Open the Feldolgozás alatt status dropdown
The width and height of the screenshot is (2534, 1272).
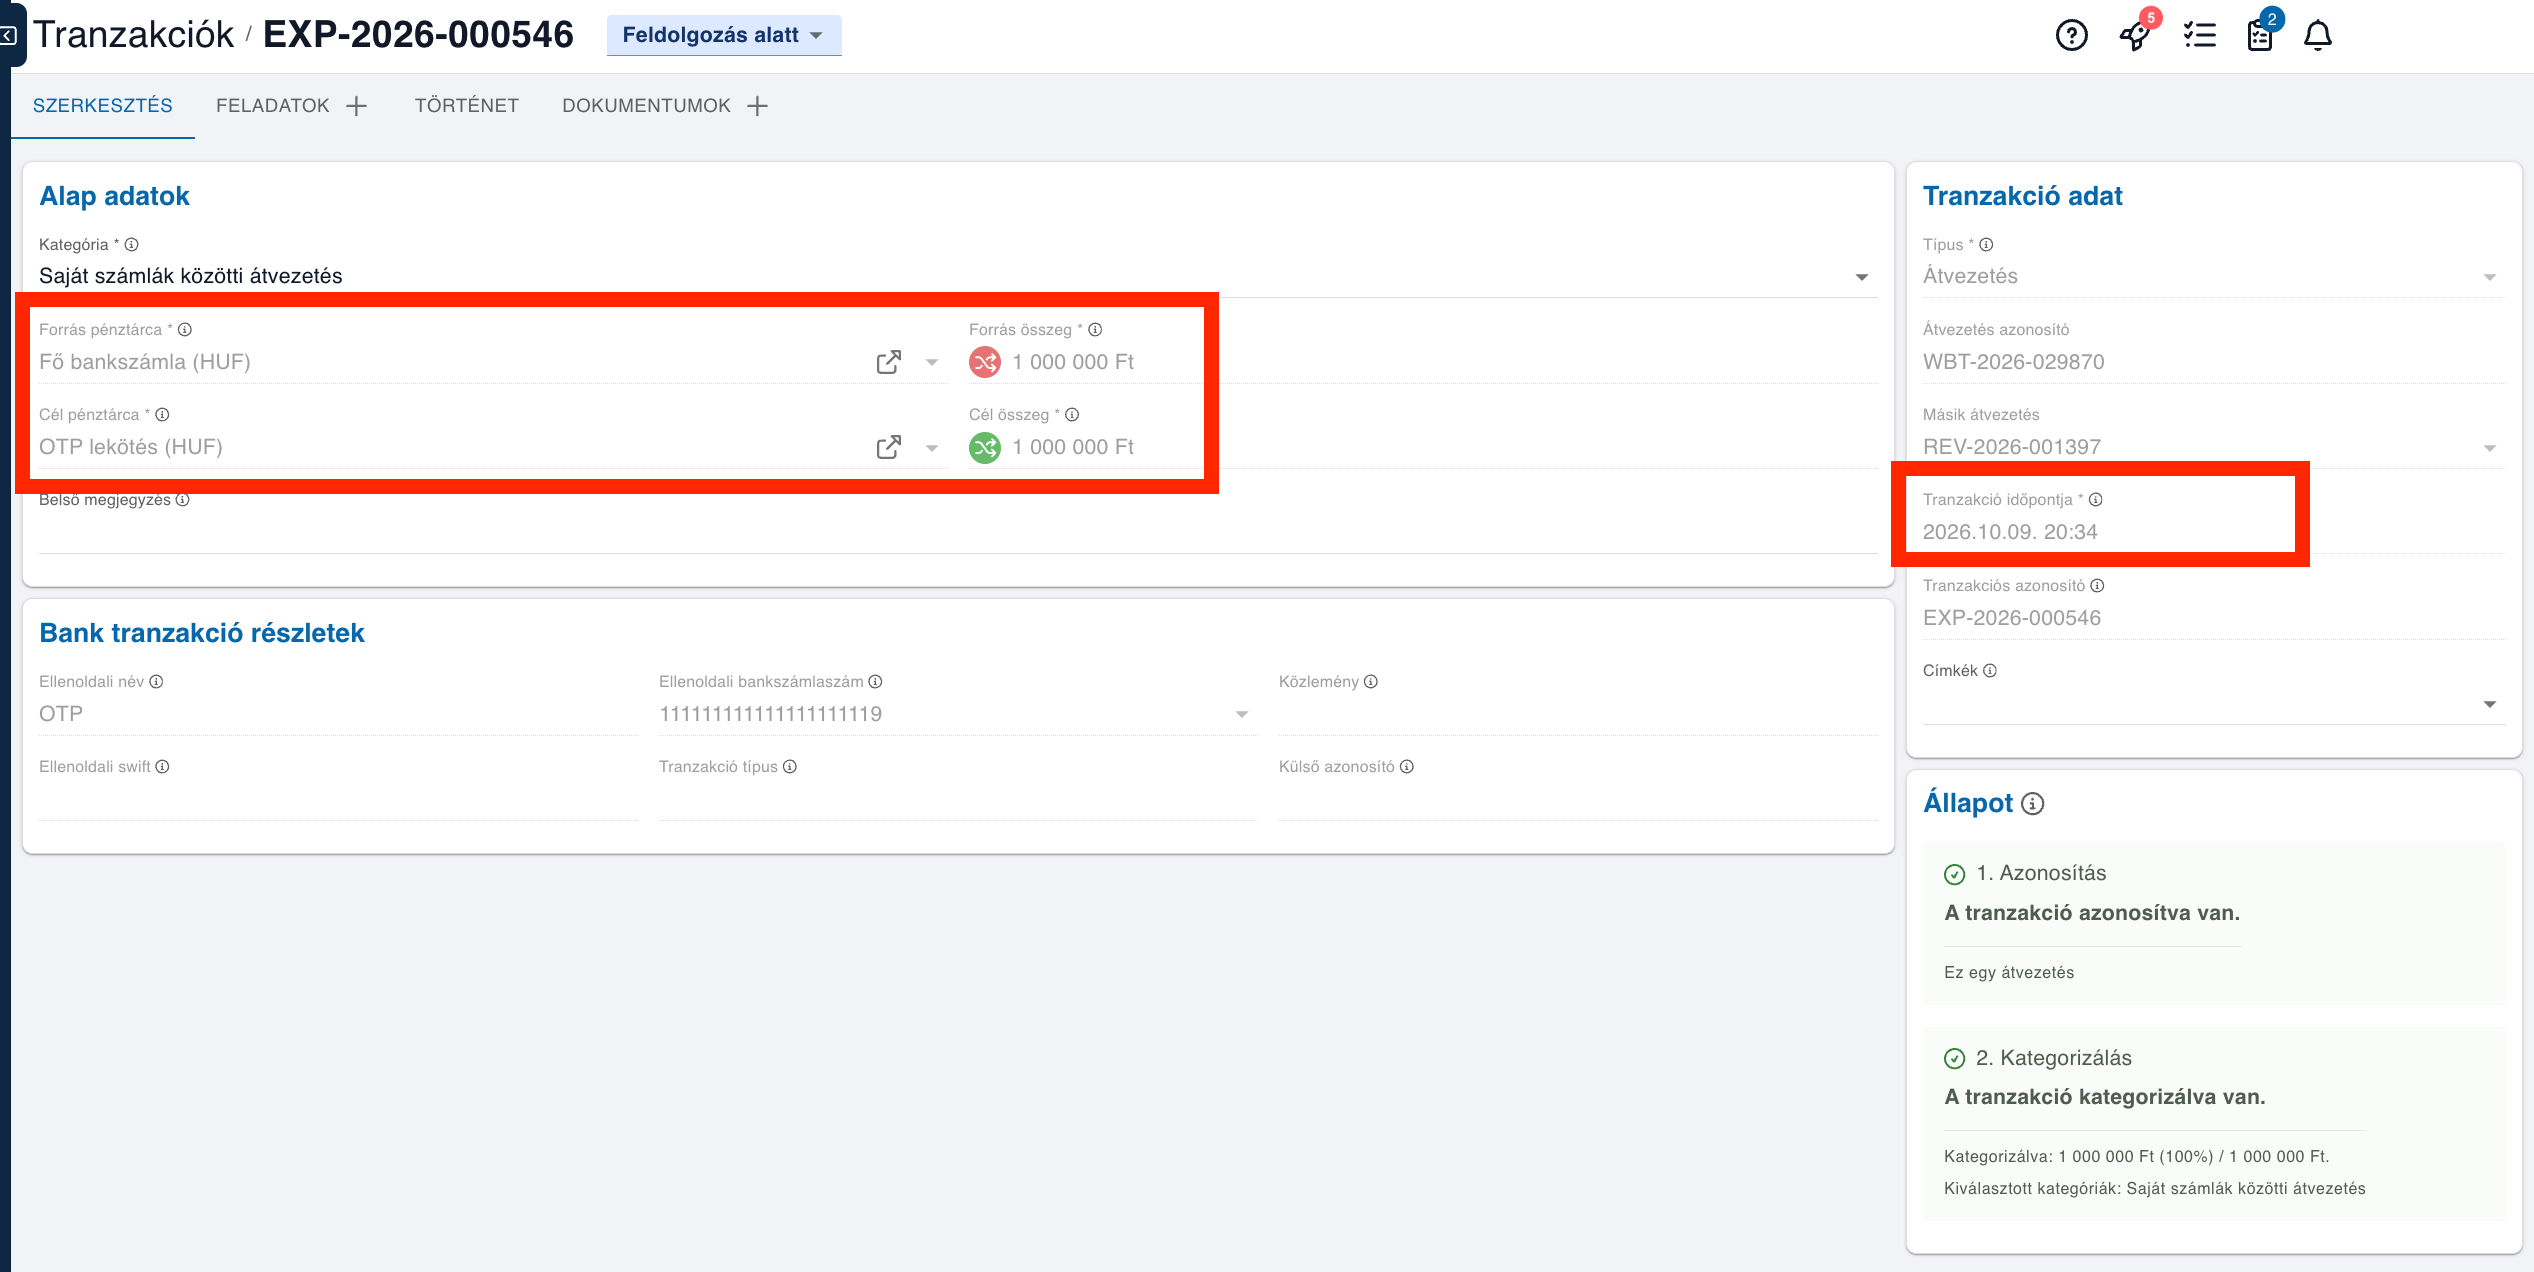click(x=724, y=35)
